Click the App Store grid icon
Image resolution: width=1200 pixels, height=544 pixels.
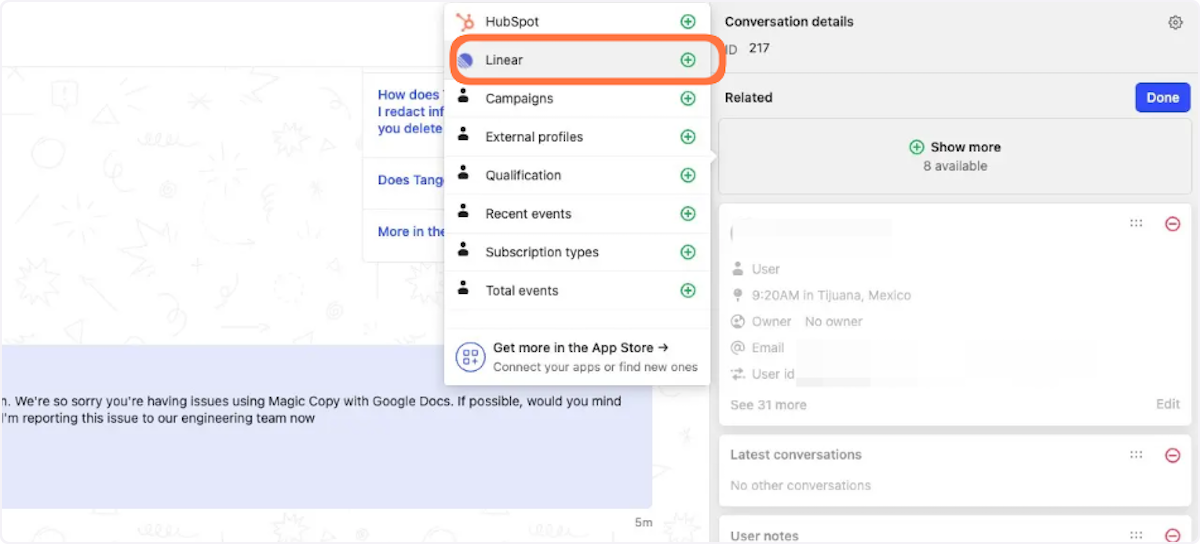470,357
